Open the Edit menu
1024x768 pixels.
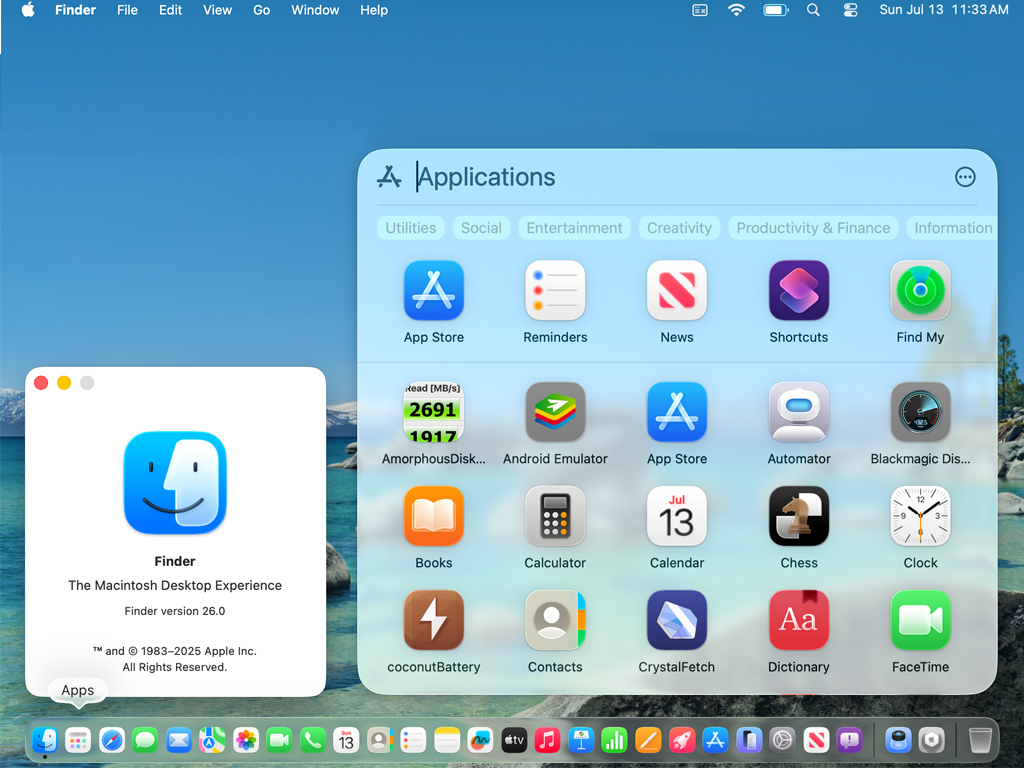[170, 10]
